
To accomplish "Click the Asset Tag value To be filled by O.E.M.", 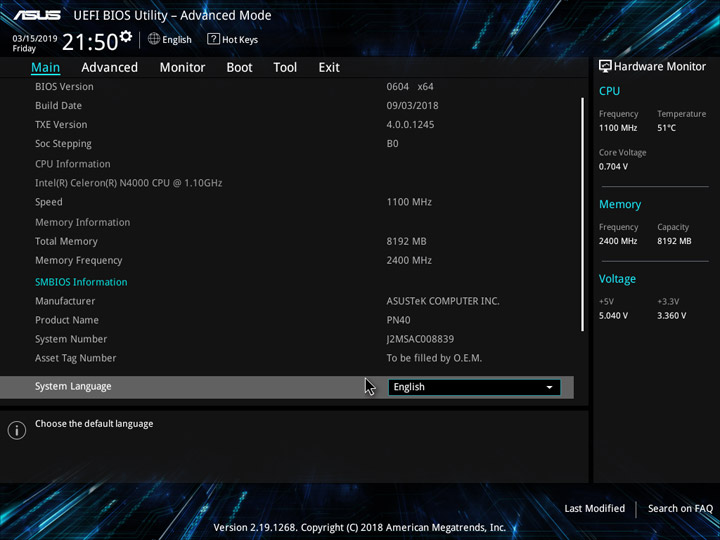I will 434,358.
